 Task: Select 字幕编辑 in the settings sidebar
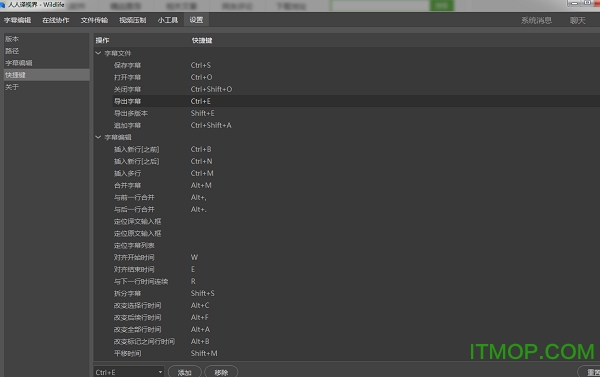(47, 63)
